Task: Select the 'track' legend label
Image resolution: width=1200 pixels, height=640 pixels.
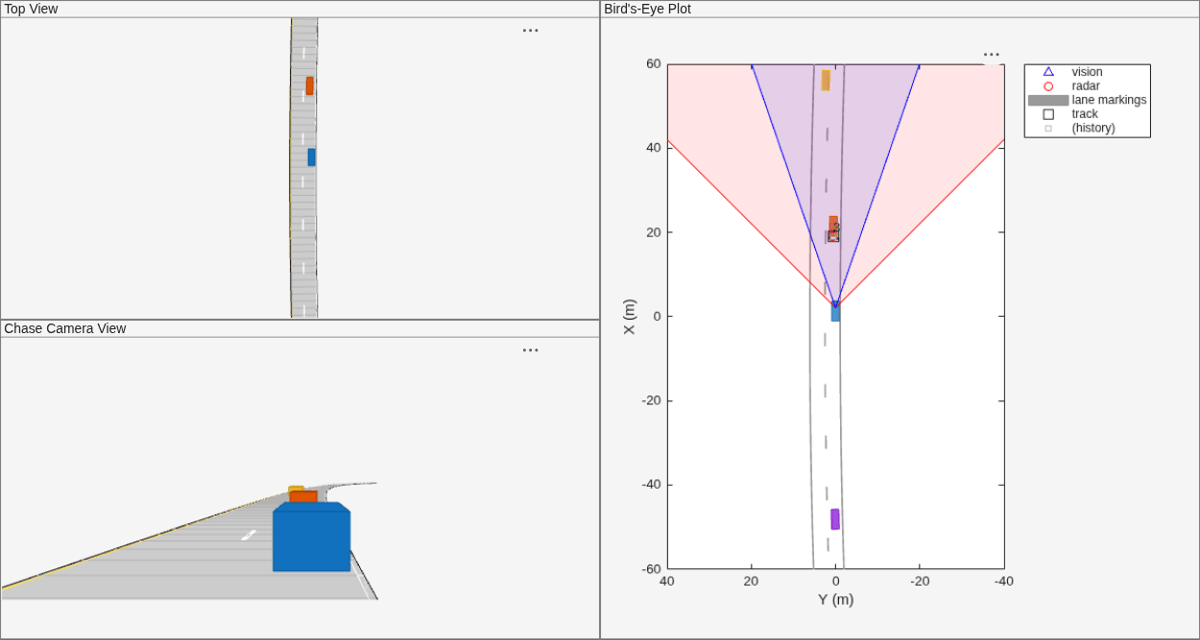Action: (1085, 114)
